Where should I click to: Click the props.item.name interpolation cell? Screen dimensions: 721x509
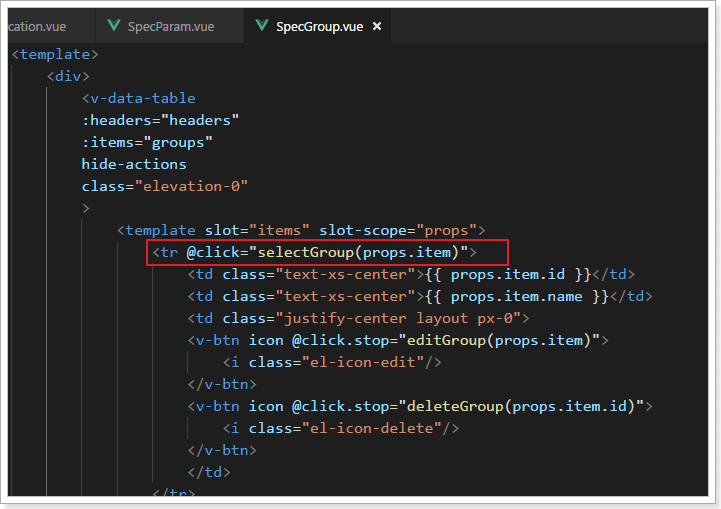[x=529, y=296]
